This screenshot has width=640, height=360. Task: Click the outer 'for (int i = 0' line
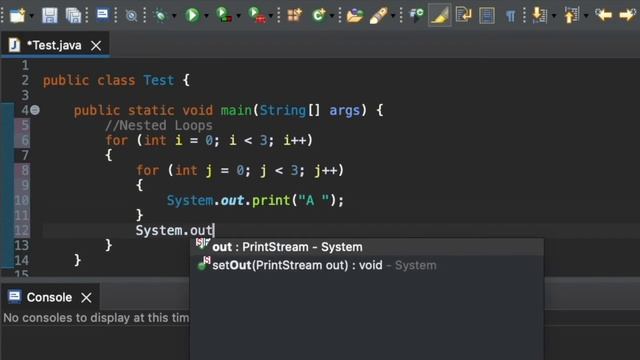coord(209,140)
